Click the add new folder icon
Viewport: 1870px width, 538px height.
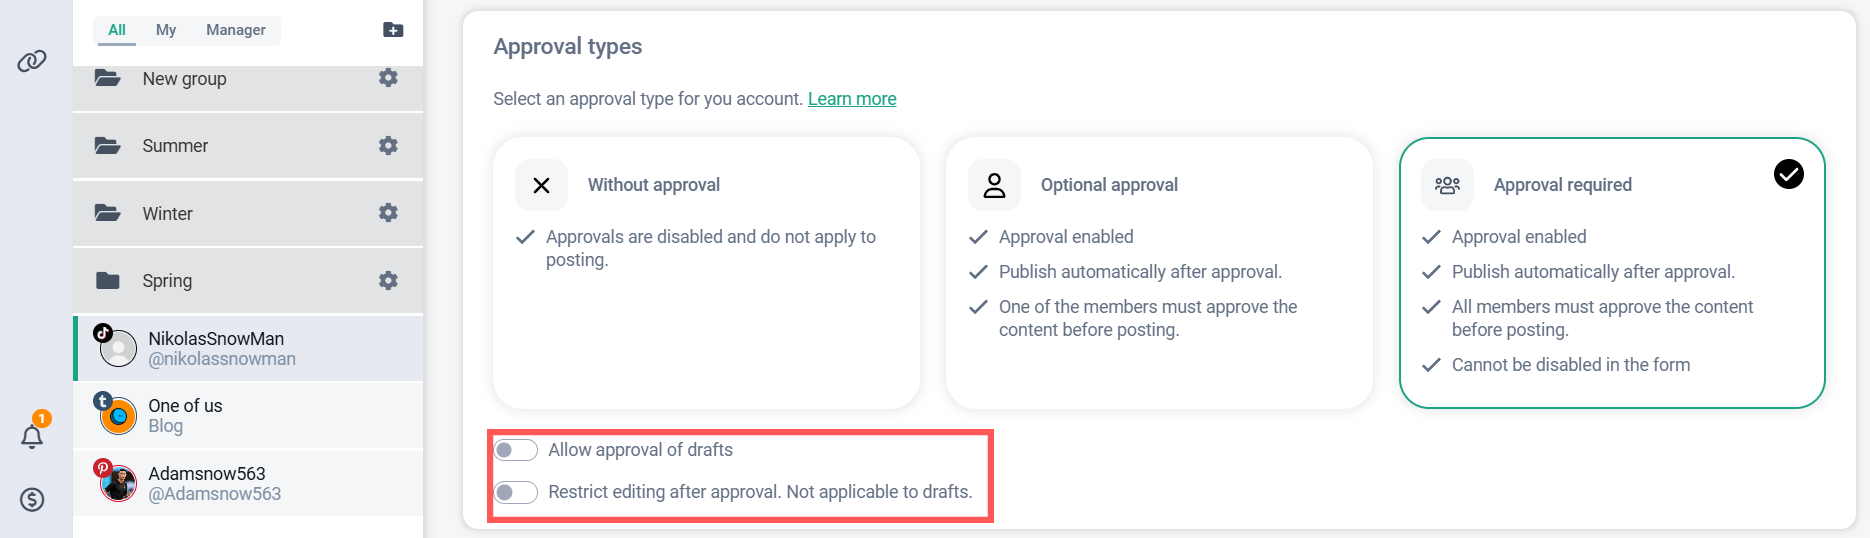tap(393, 30)
